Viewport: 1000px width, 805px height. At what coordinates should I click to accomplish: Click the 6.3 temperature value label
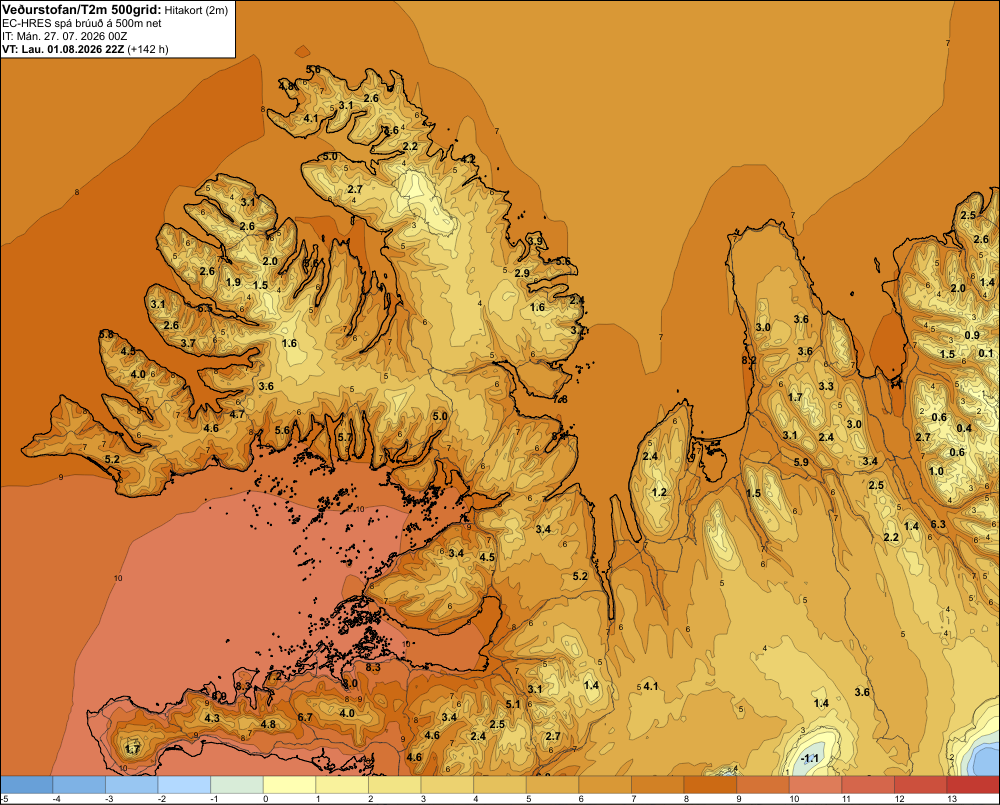pyautogui.click(x=938, y=524)
